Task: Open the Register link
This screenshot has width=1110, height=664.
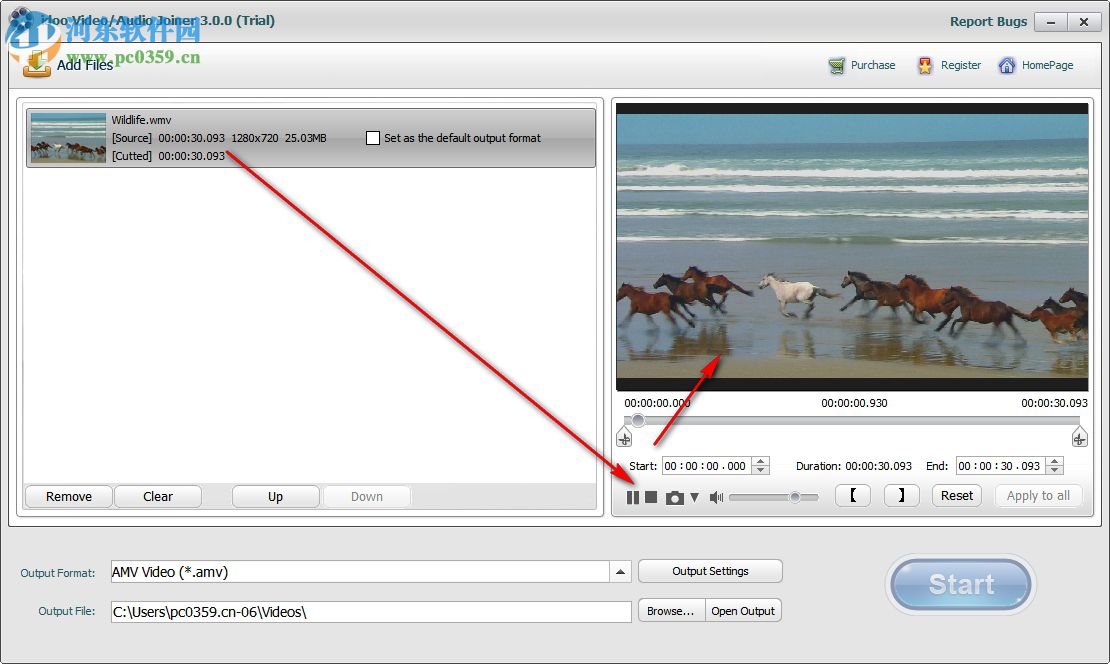Action: tap(961, 65)
